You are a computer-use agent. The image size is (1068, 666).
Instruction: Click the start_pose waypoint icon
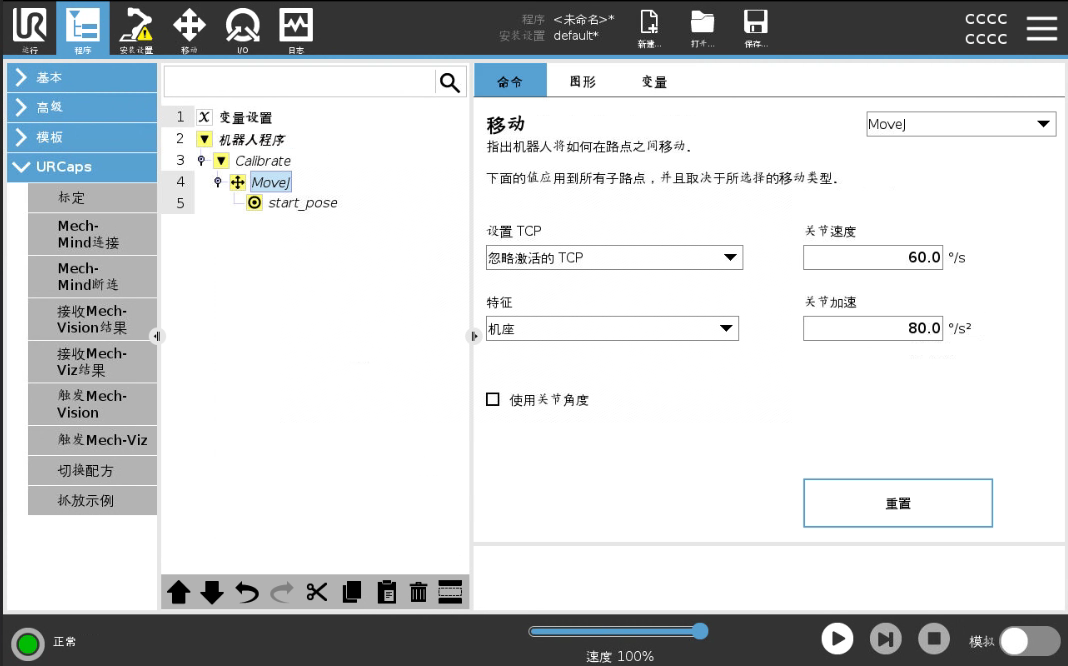pyautogui.click(x=254, y=203)
